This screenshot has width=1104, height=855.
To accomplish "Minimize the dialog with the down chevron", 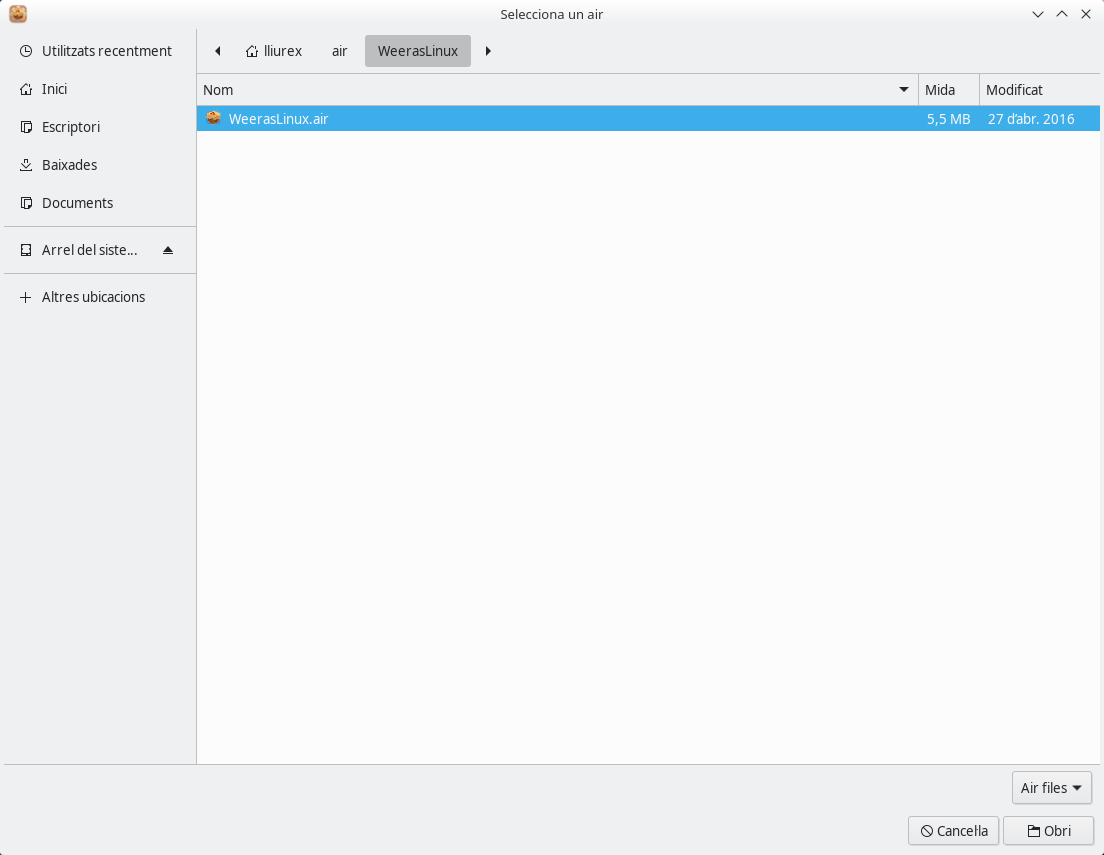I will (x=1038, y=14).
